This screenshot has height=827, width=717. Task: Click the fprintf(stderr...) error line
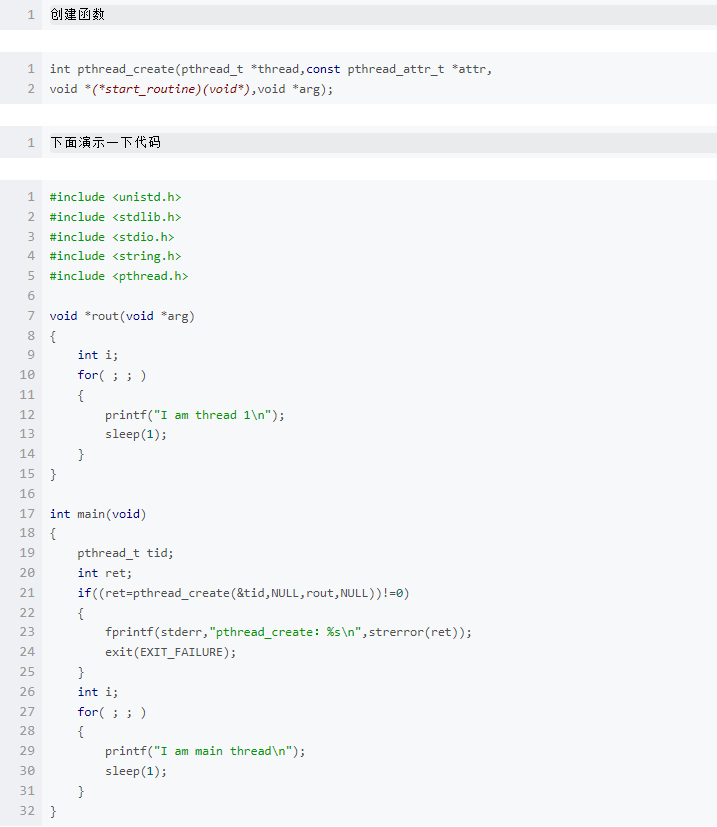[288, 632]
